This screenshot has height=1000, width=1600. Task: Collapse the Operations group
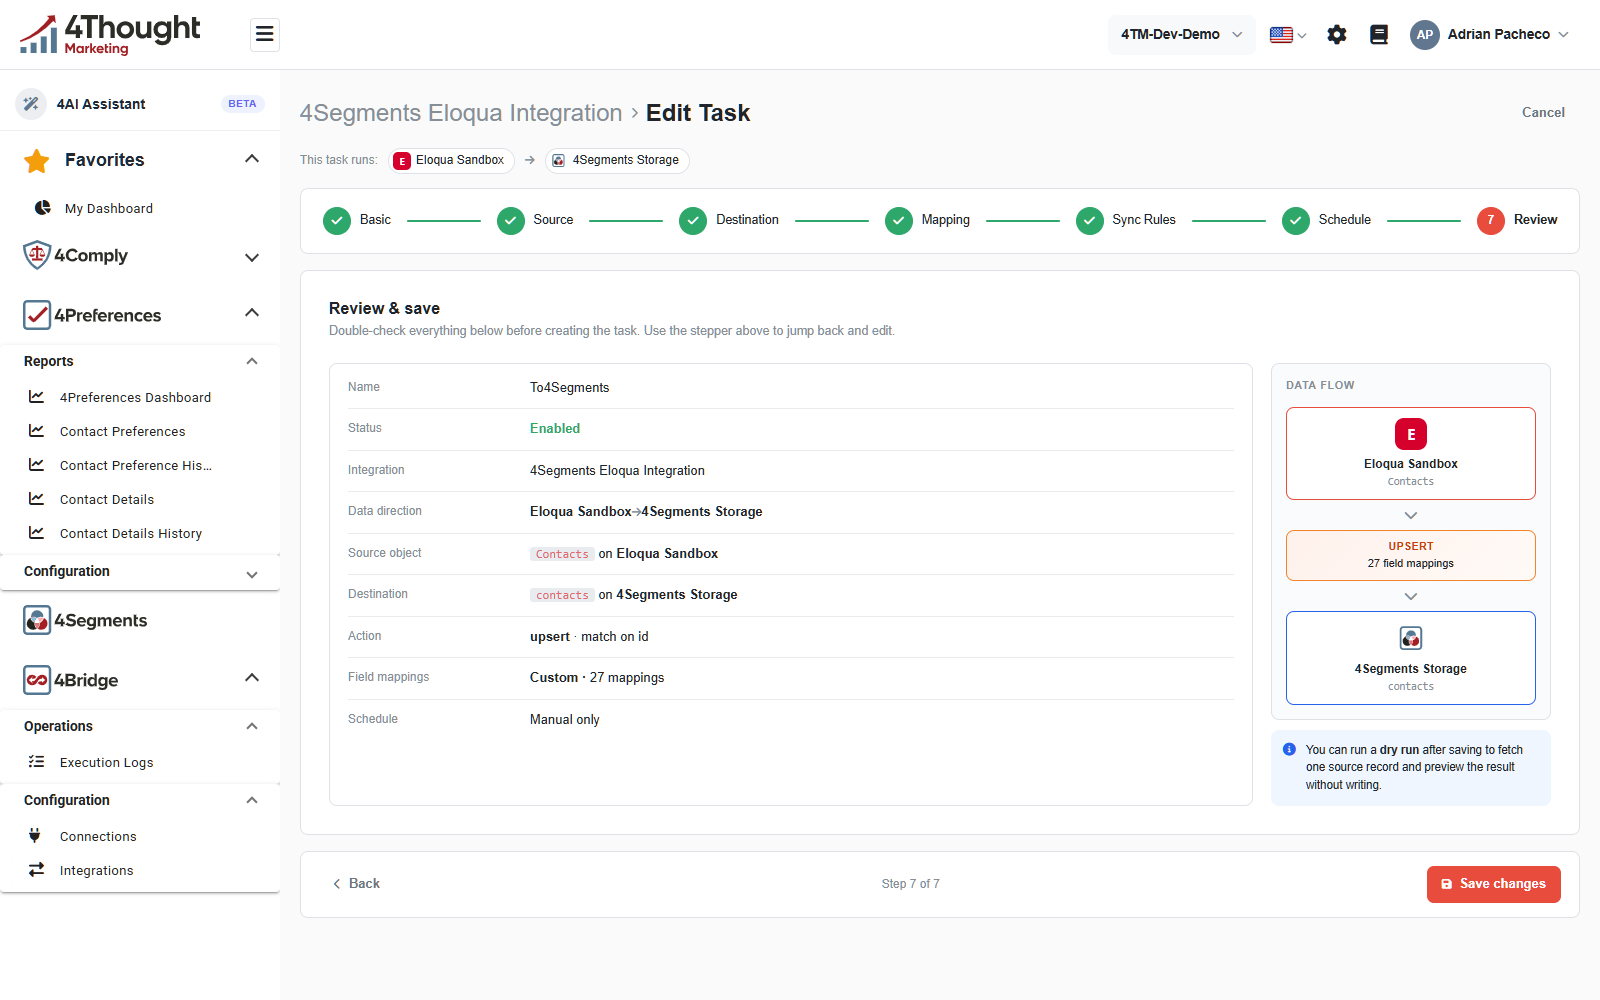(252, 726)
